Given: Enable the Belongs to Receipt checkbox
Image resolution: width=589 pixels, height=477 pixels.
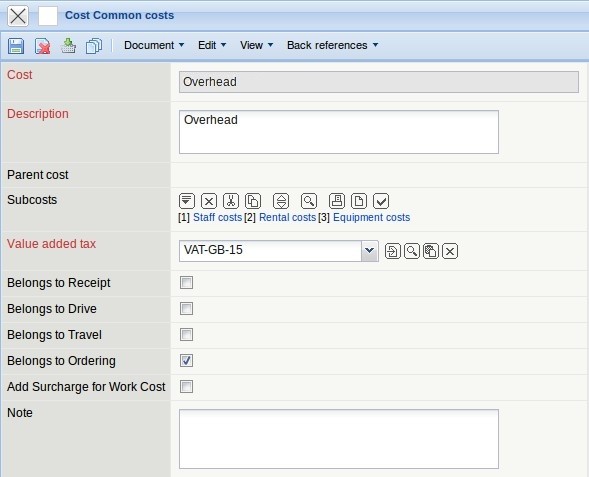Looking at the screenshot, I should pos(186,282).
